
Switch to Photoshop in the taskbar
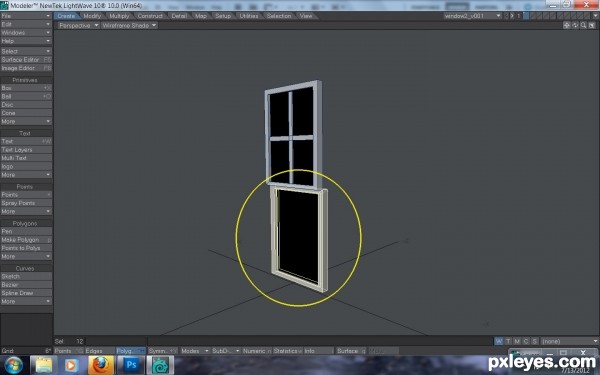pyautogui.click(x=131, y=365)
